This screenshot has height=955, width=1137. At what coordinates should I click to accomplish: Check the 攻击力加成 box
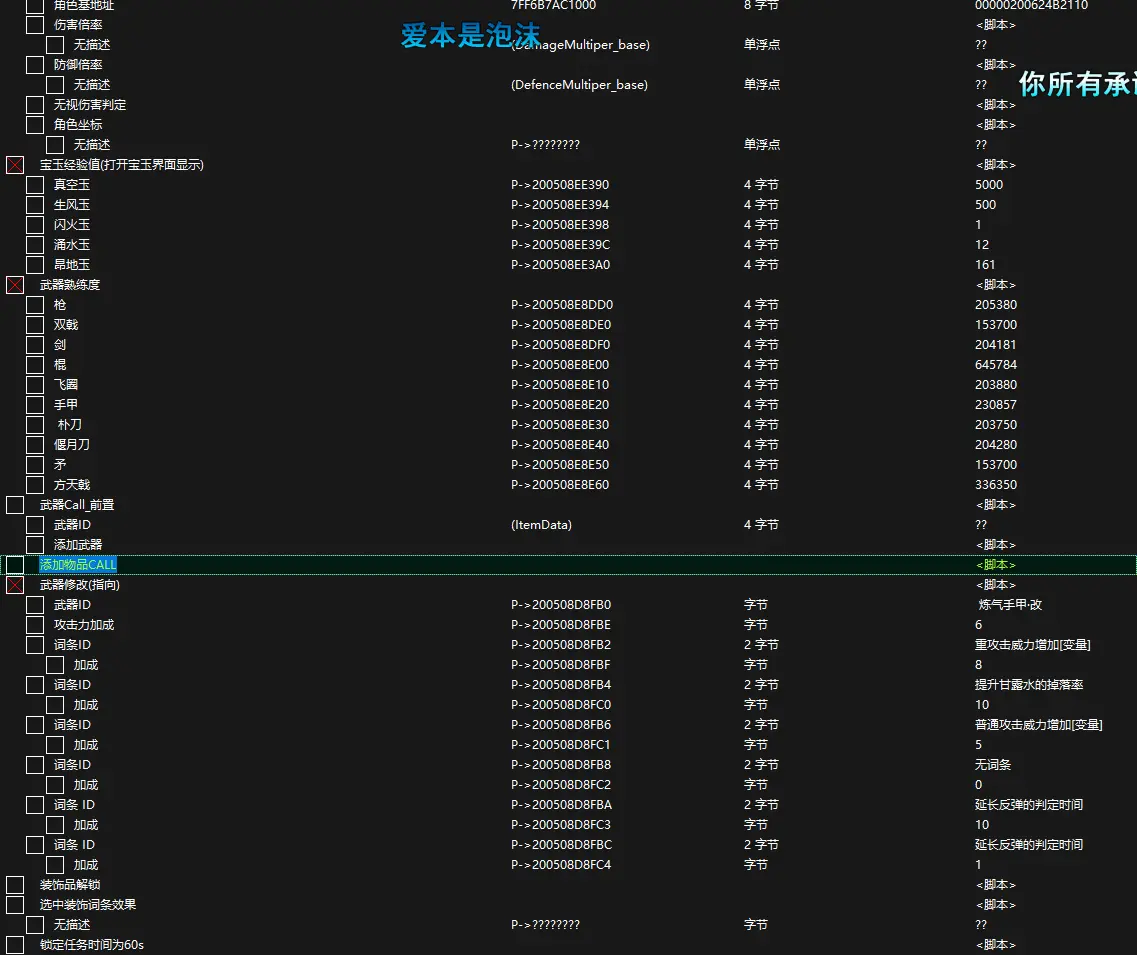[x=35, y=624]
